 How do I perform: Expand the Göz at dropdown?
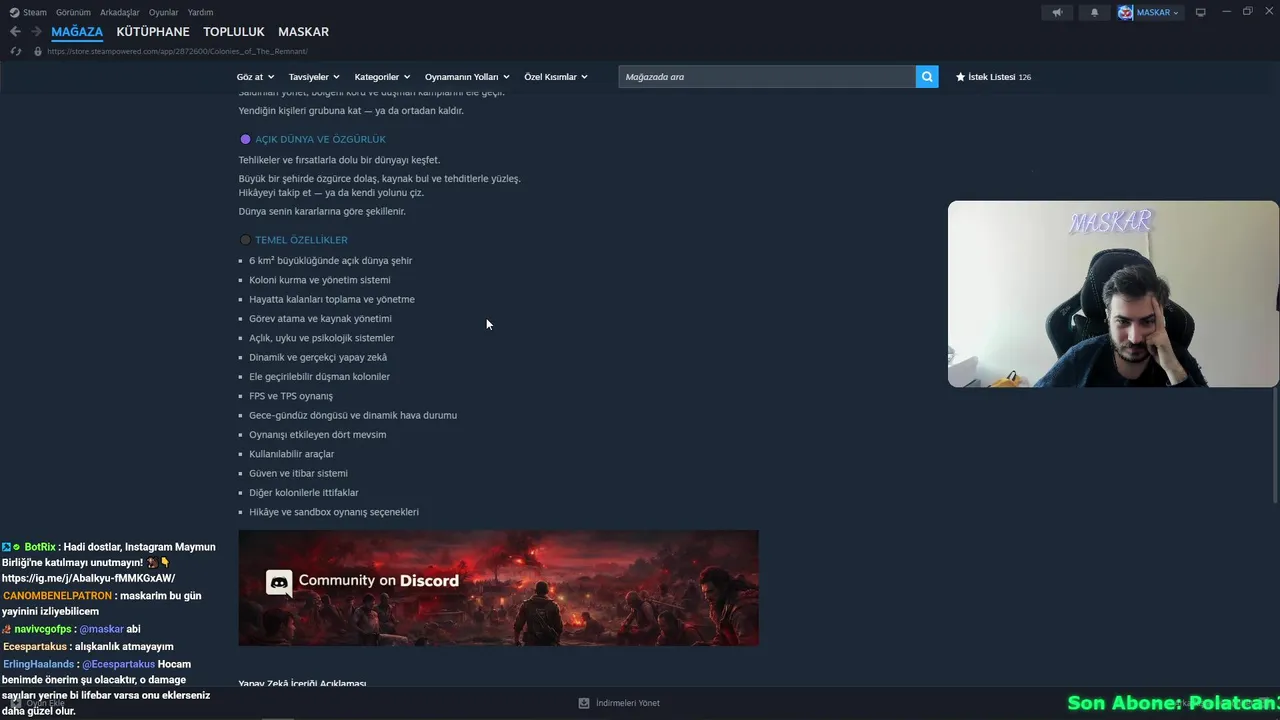(254, 77)
